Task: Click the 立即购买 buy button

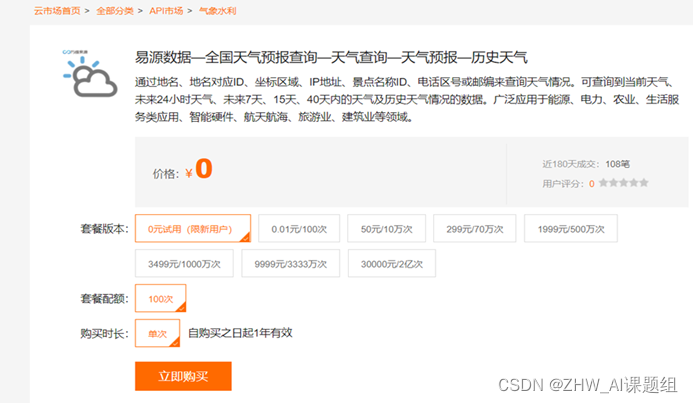Action: [x=183, y=376]
